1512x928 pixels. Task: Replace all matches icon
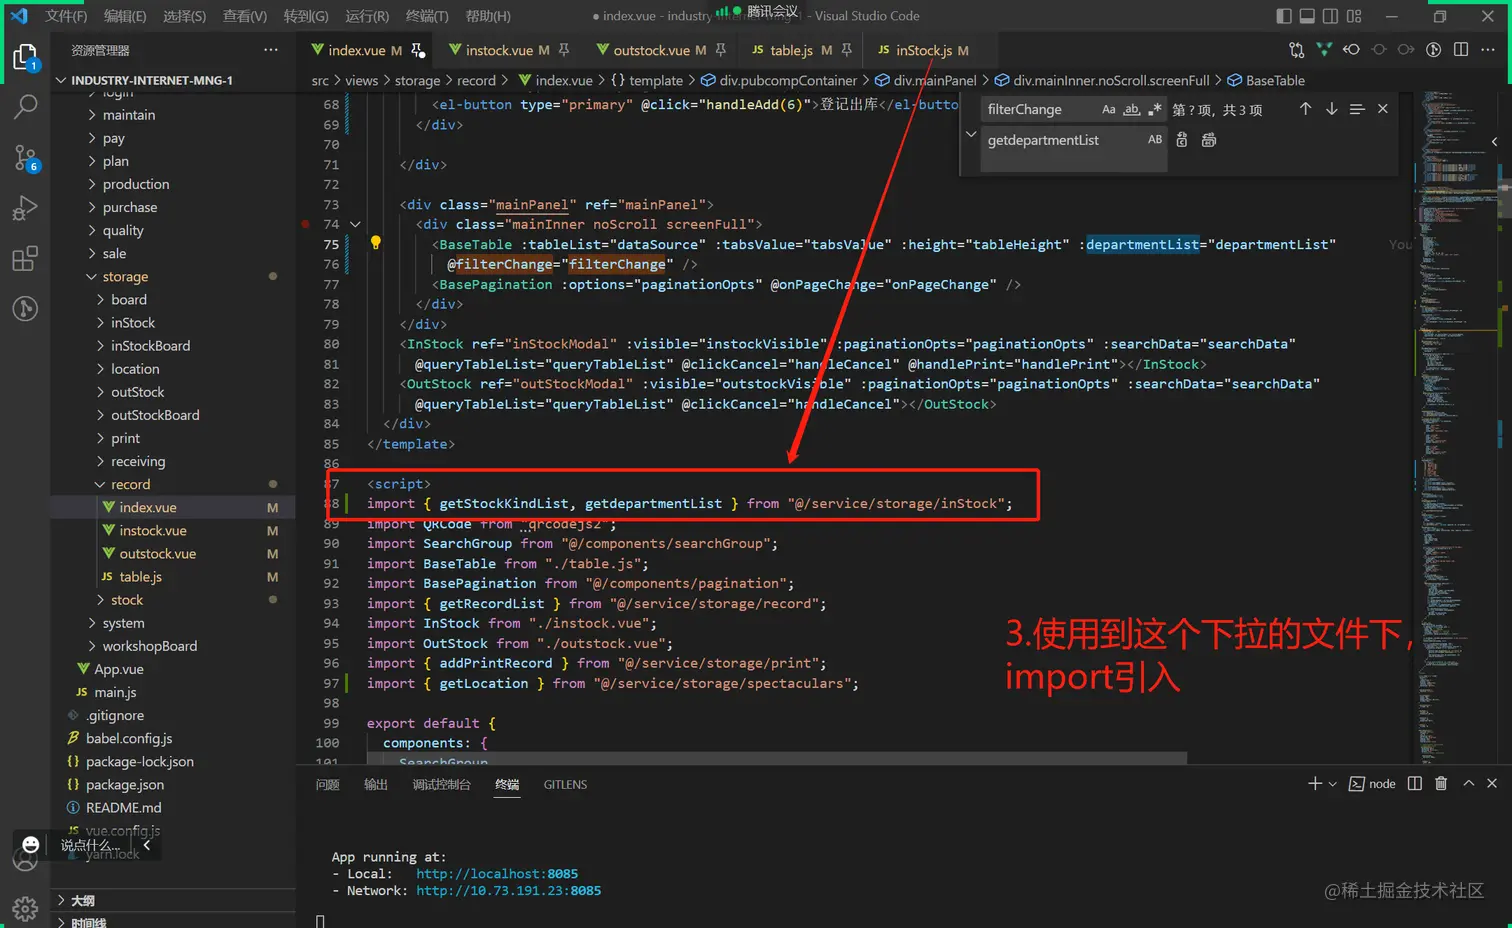point(1209,140)
